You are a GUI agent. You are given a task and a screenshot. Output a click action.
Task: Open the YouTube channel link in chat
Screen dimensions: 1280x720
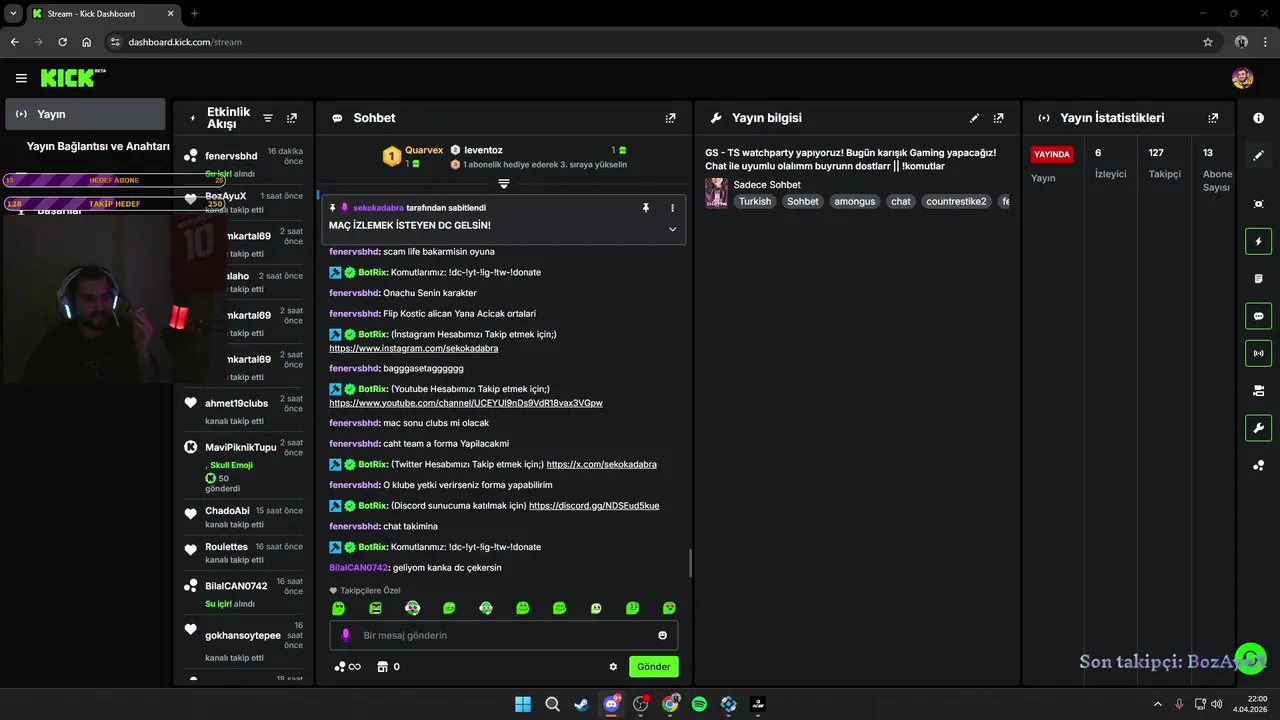click(x=466, y=403)
